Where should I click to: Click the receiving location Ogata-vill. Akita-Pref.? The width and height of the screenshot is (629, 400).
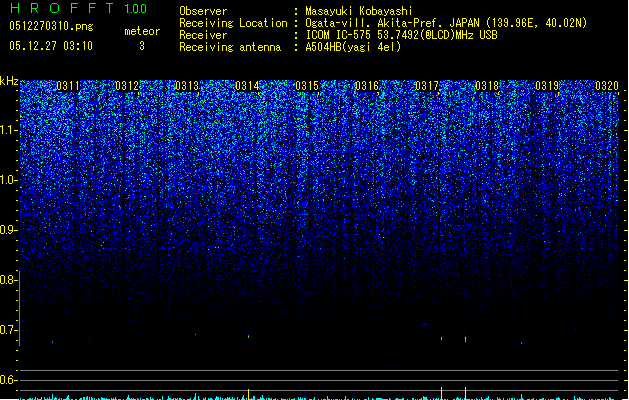pyautogui.click(x=373, y=23)
